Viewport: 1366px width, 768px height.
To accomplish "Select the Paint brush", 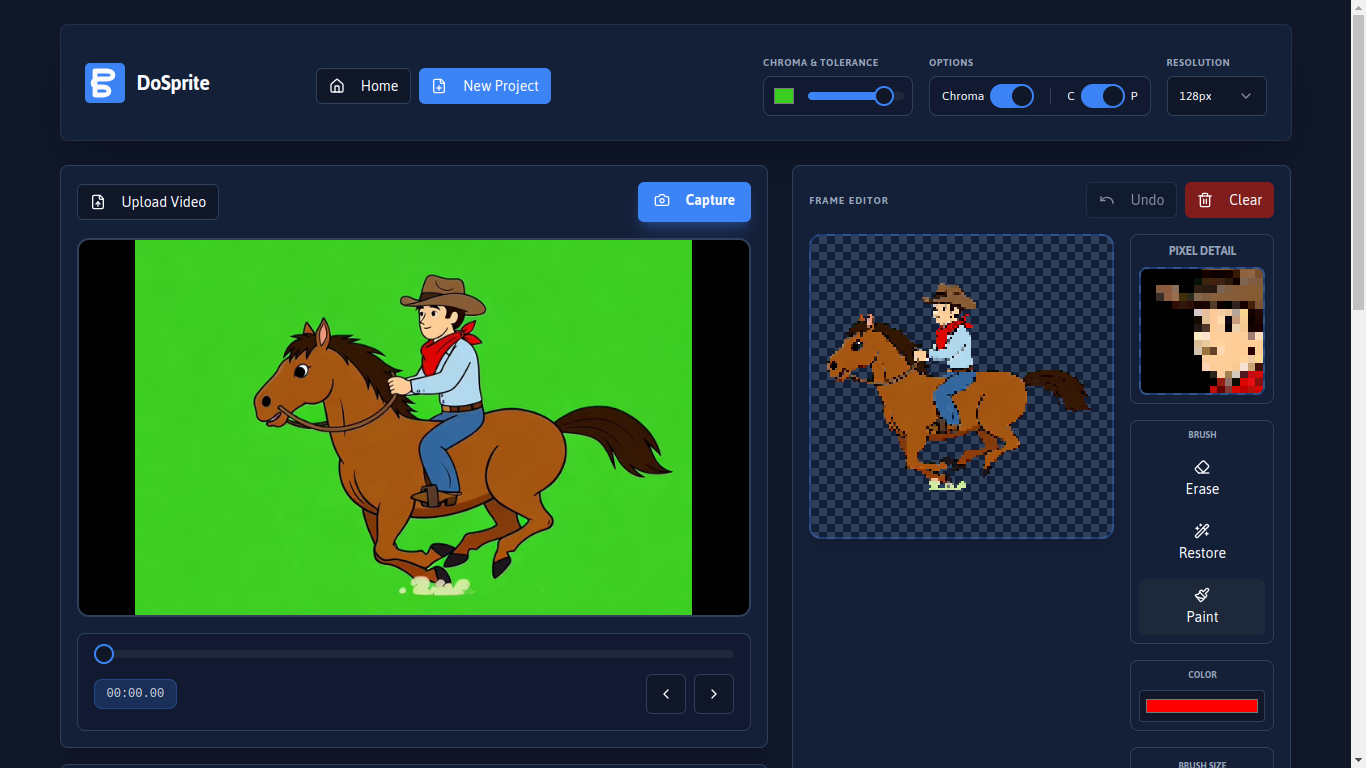I will coord(1202,607).
